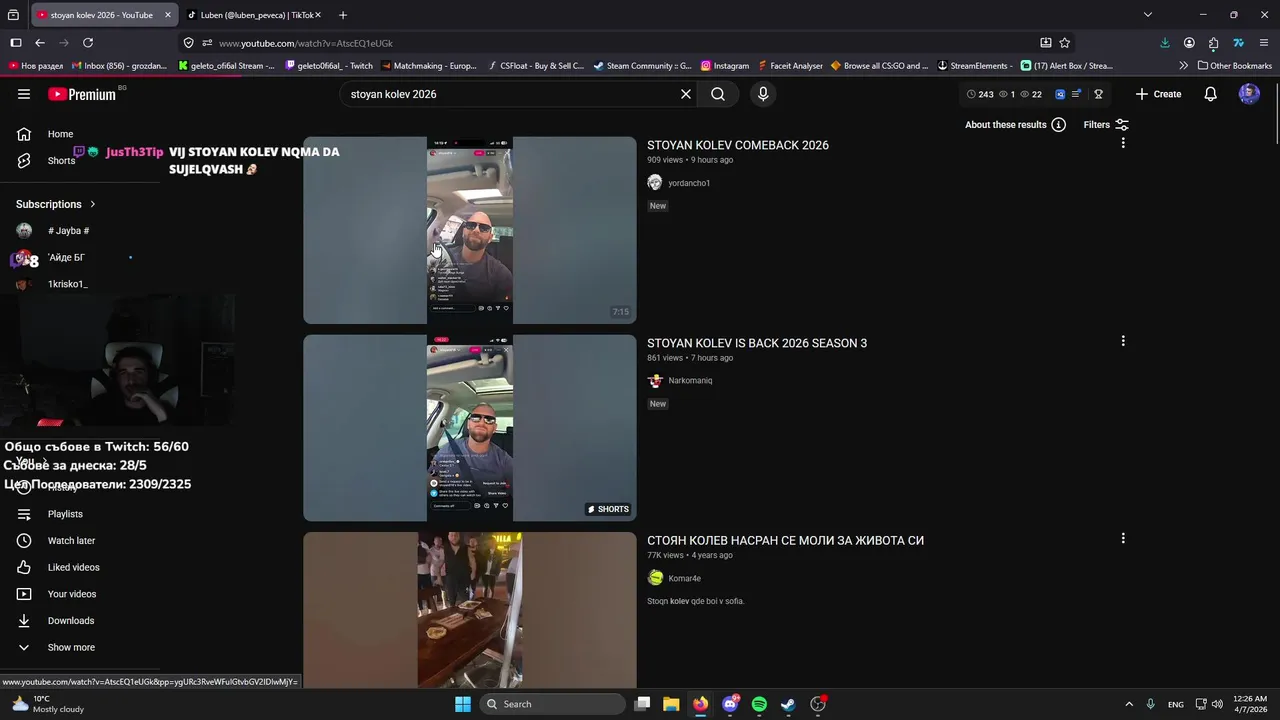Click the magnifier search button
Viewport: 1280px width, 720px height.
click(718, 94)
